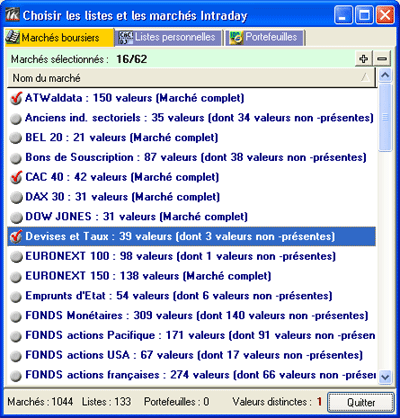Select row text 'DAX 30 : 31 valeurs'

click(x=76, y=197)
